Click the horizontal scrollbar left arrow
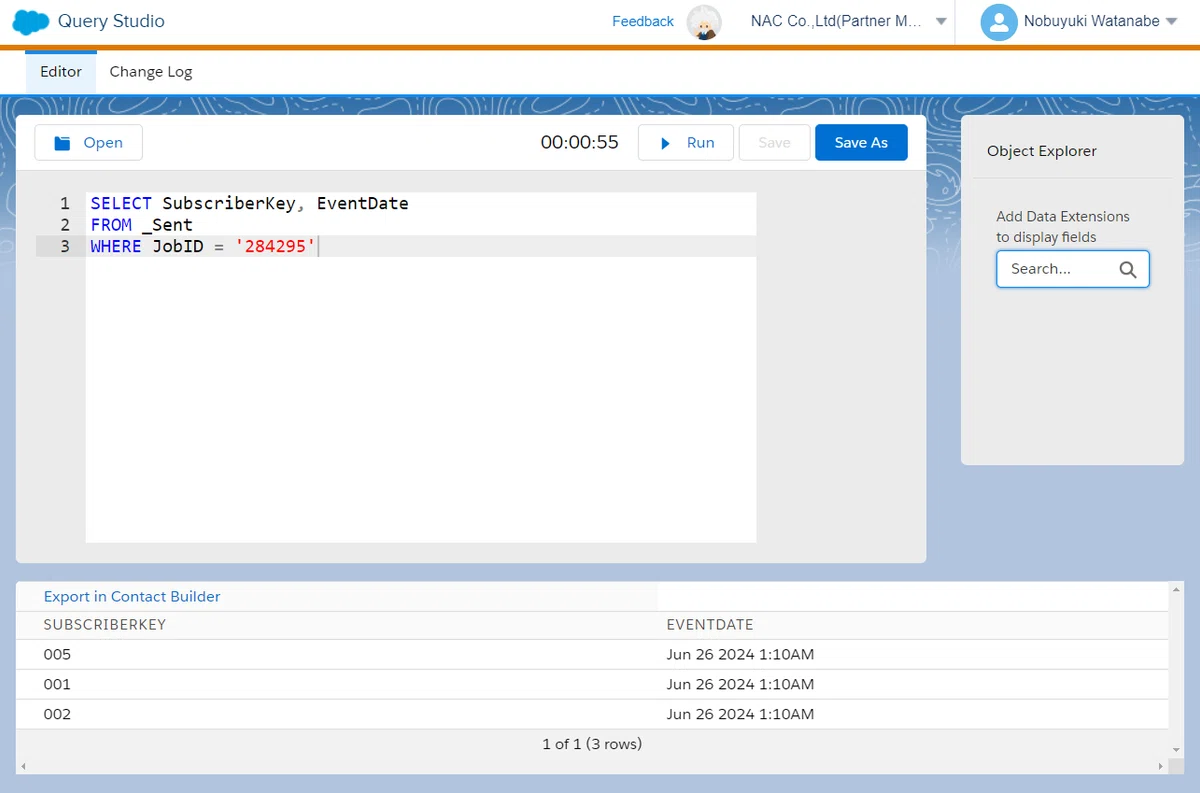Screen dimensions: 1200x793 point(22,767)
